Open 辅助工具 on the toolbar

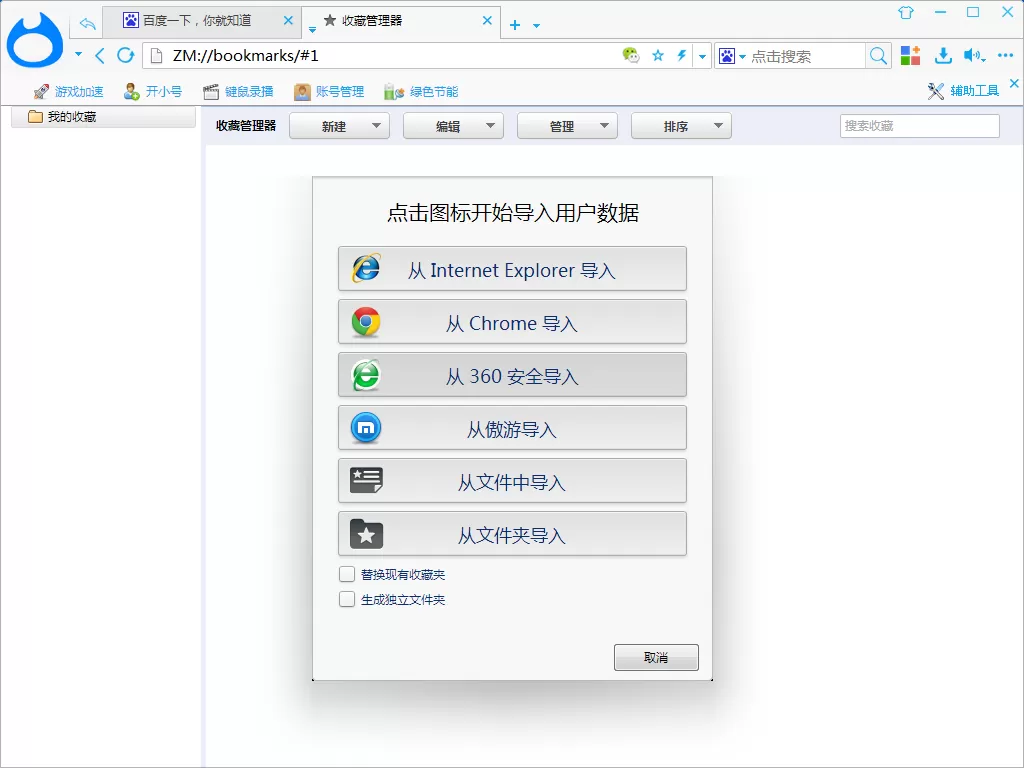pyautogui.click(x=963, y=91)
